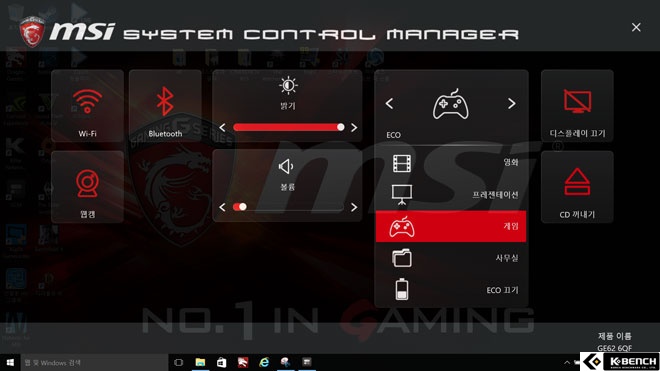
Task: Open File Explorer from the taskbar
Action: [x=200, y=362]
